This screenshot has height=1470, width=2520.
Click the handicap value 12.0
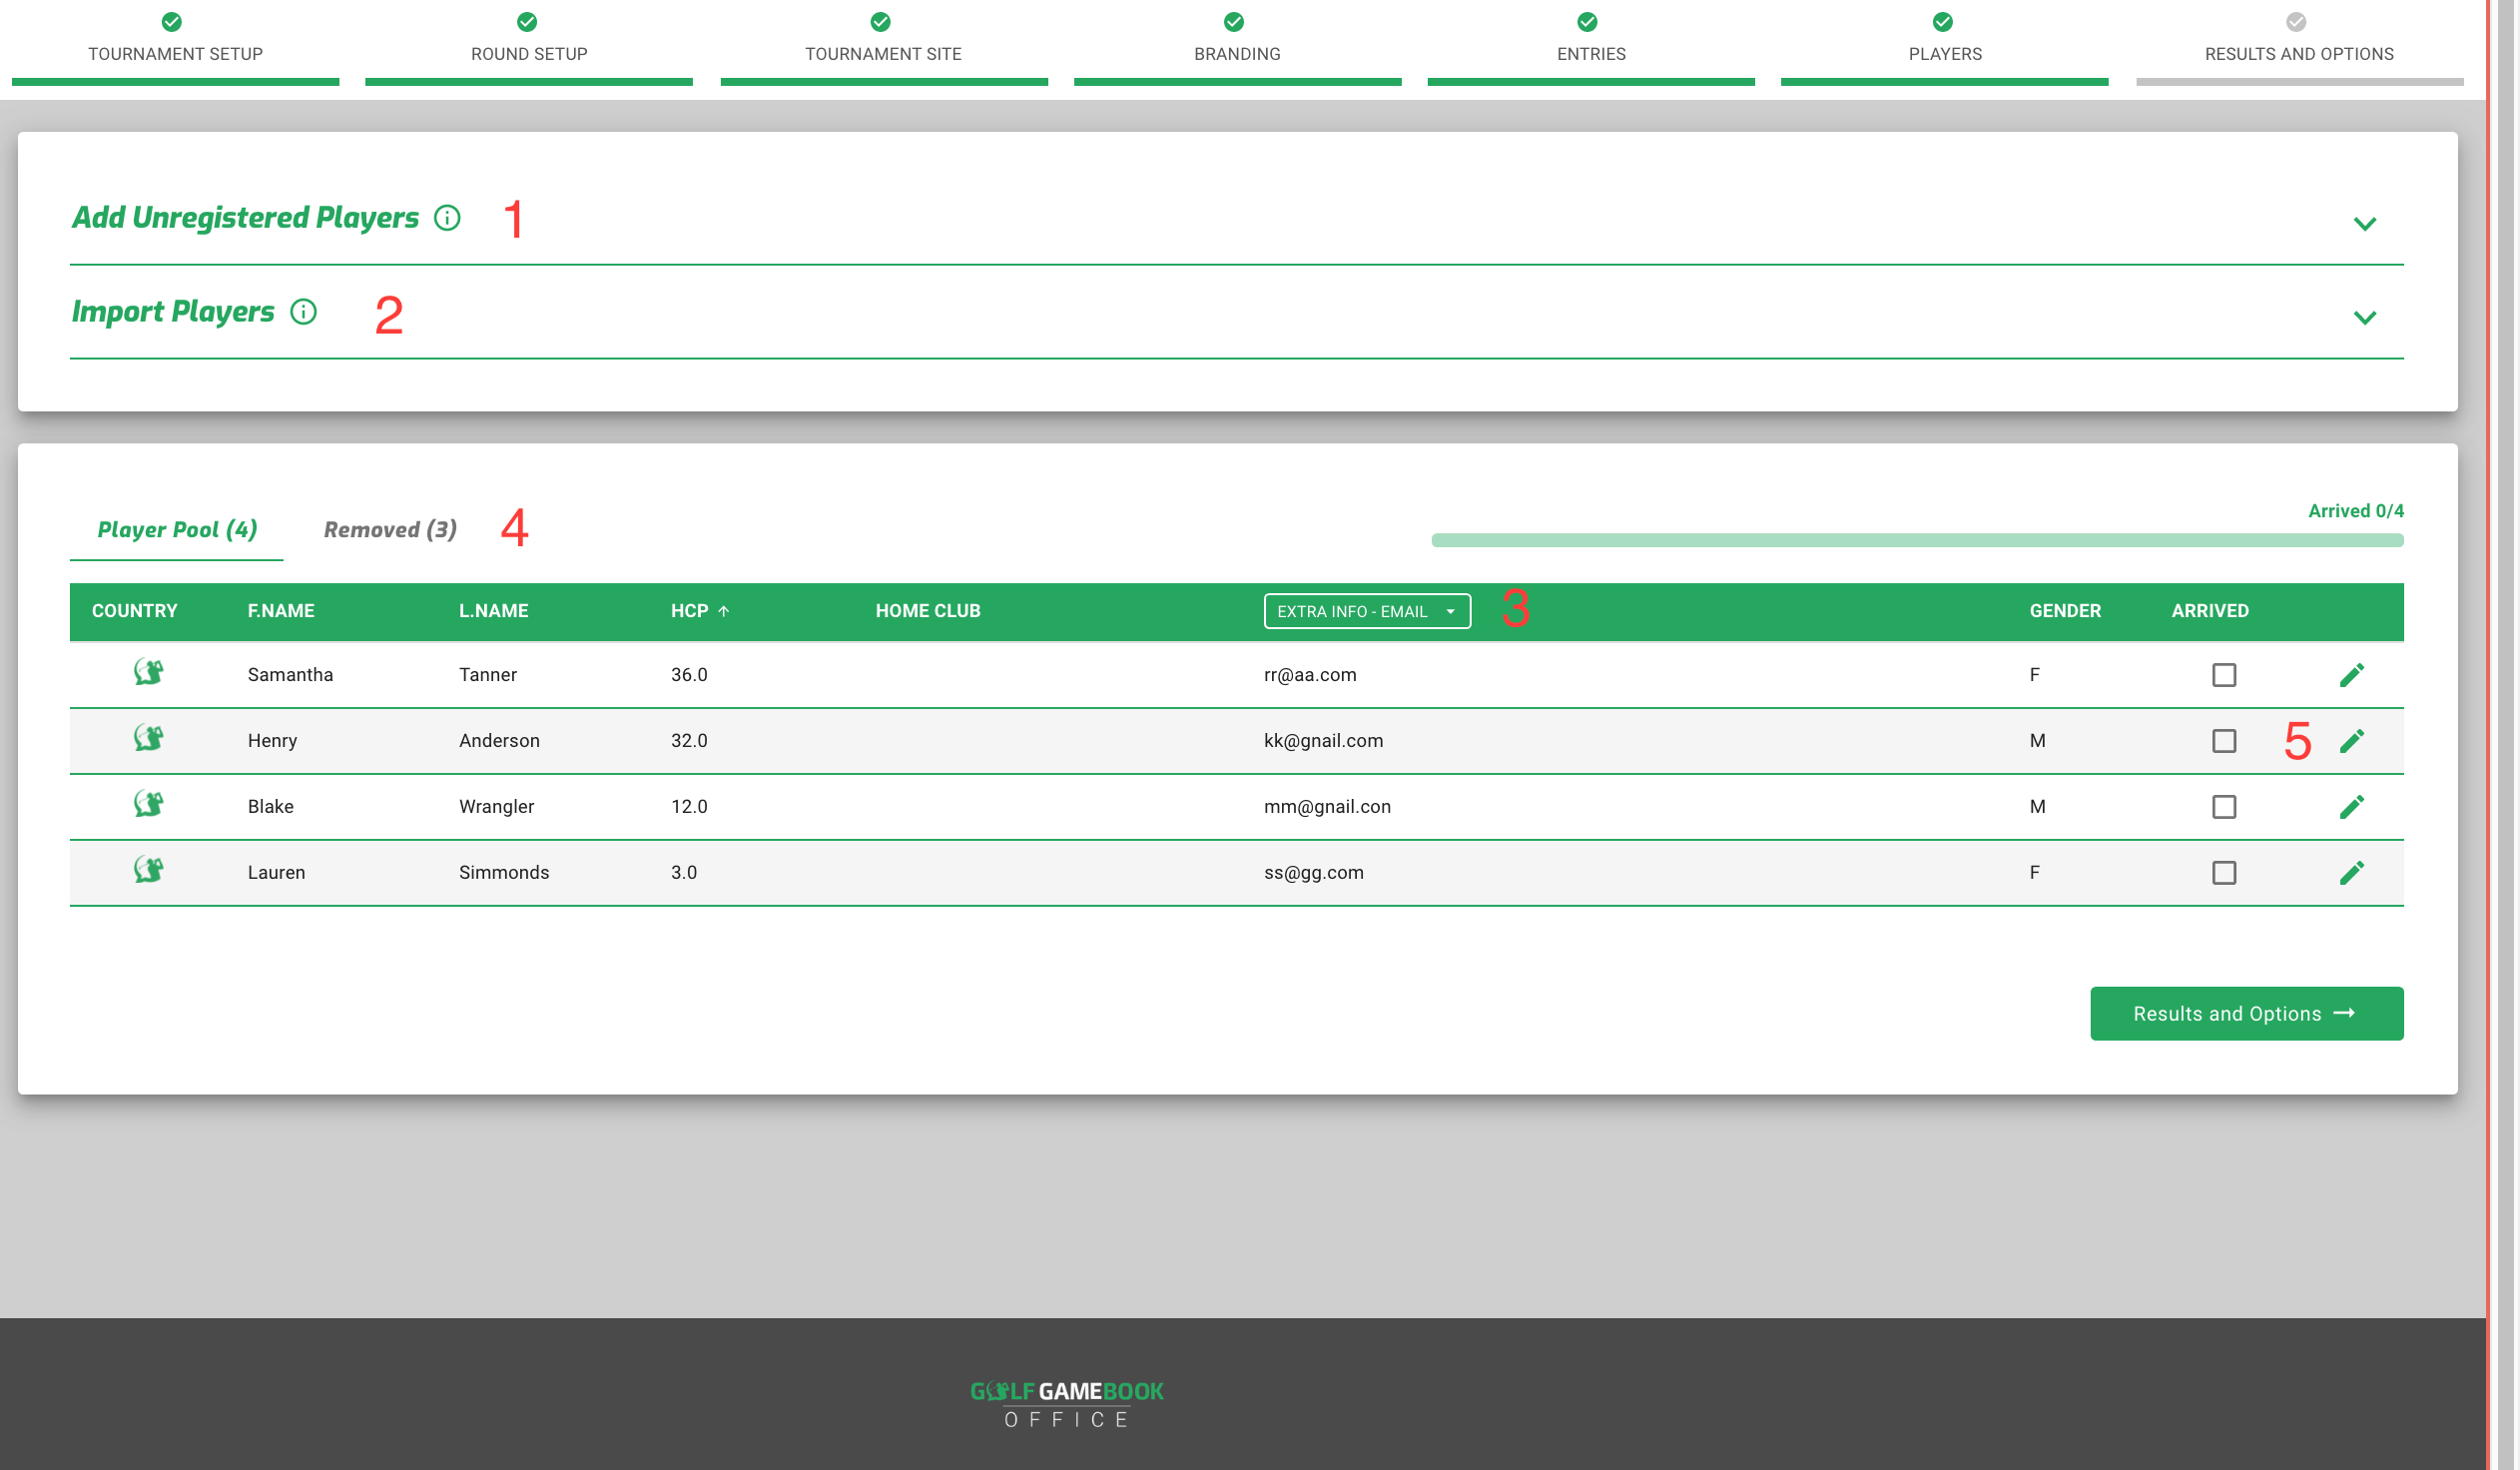click(690, 808)
